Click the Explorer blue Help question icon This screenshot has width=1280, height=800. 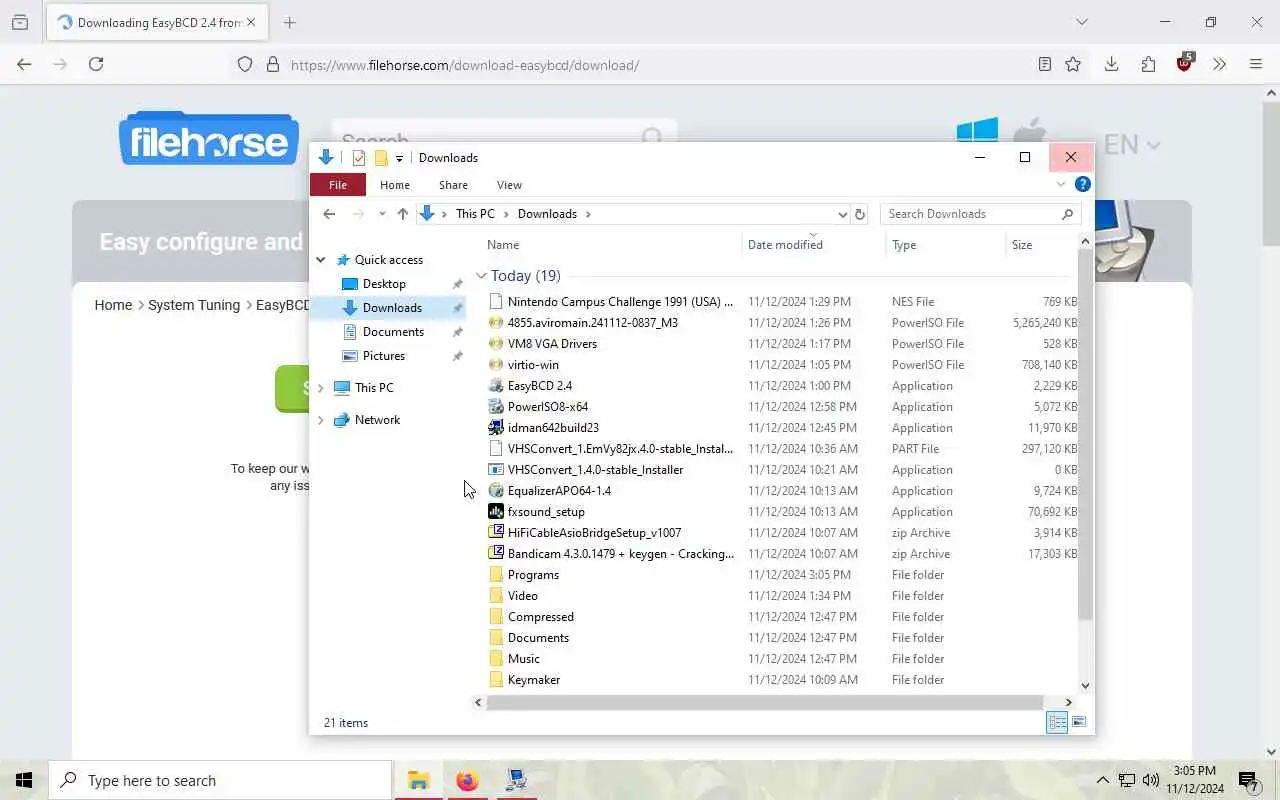click(x=1082, y=185)
